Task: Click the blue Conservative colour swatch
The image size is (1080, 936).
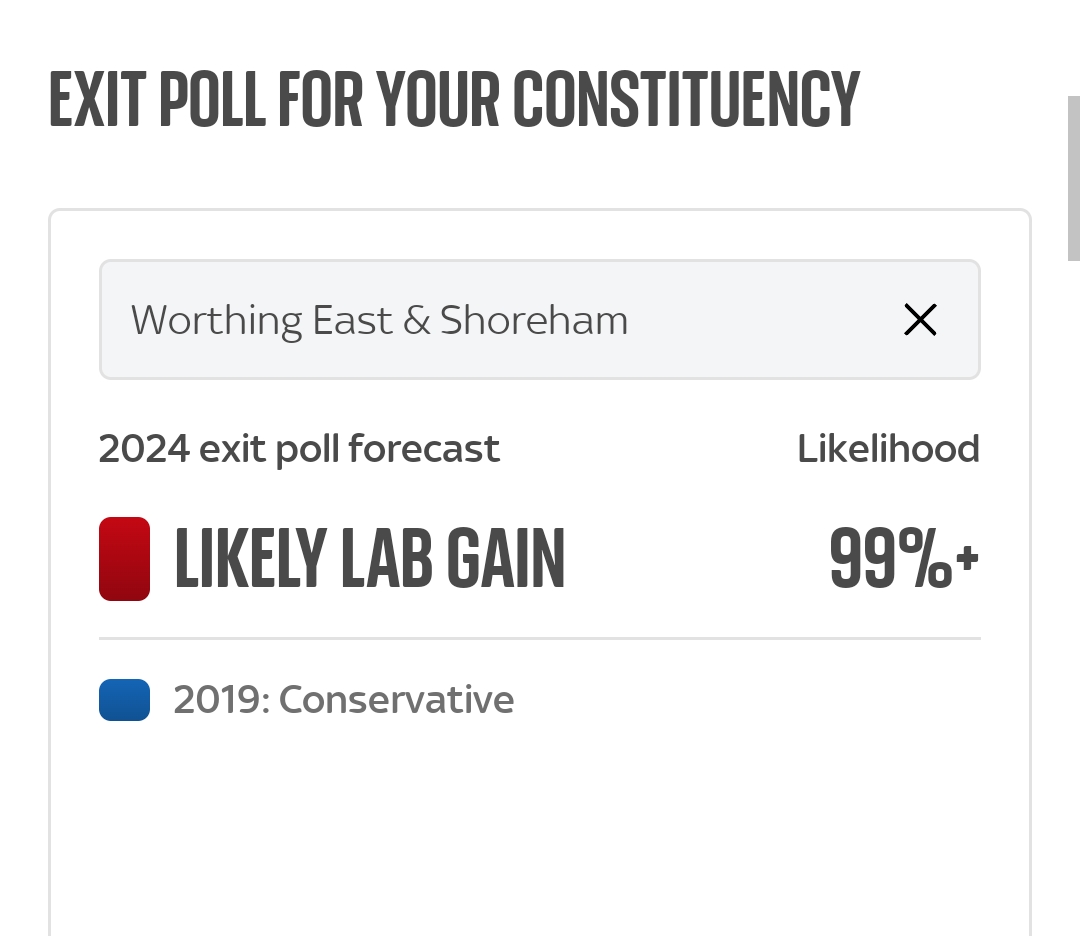Action: tap(125, 700)
